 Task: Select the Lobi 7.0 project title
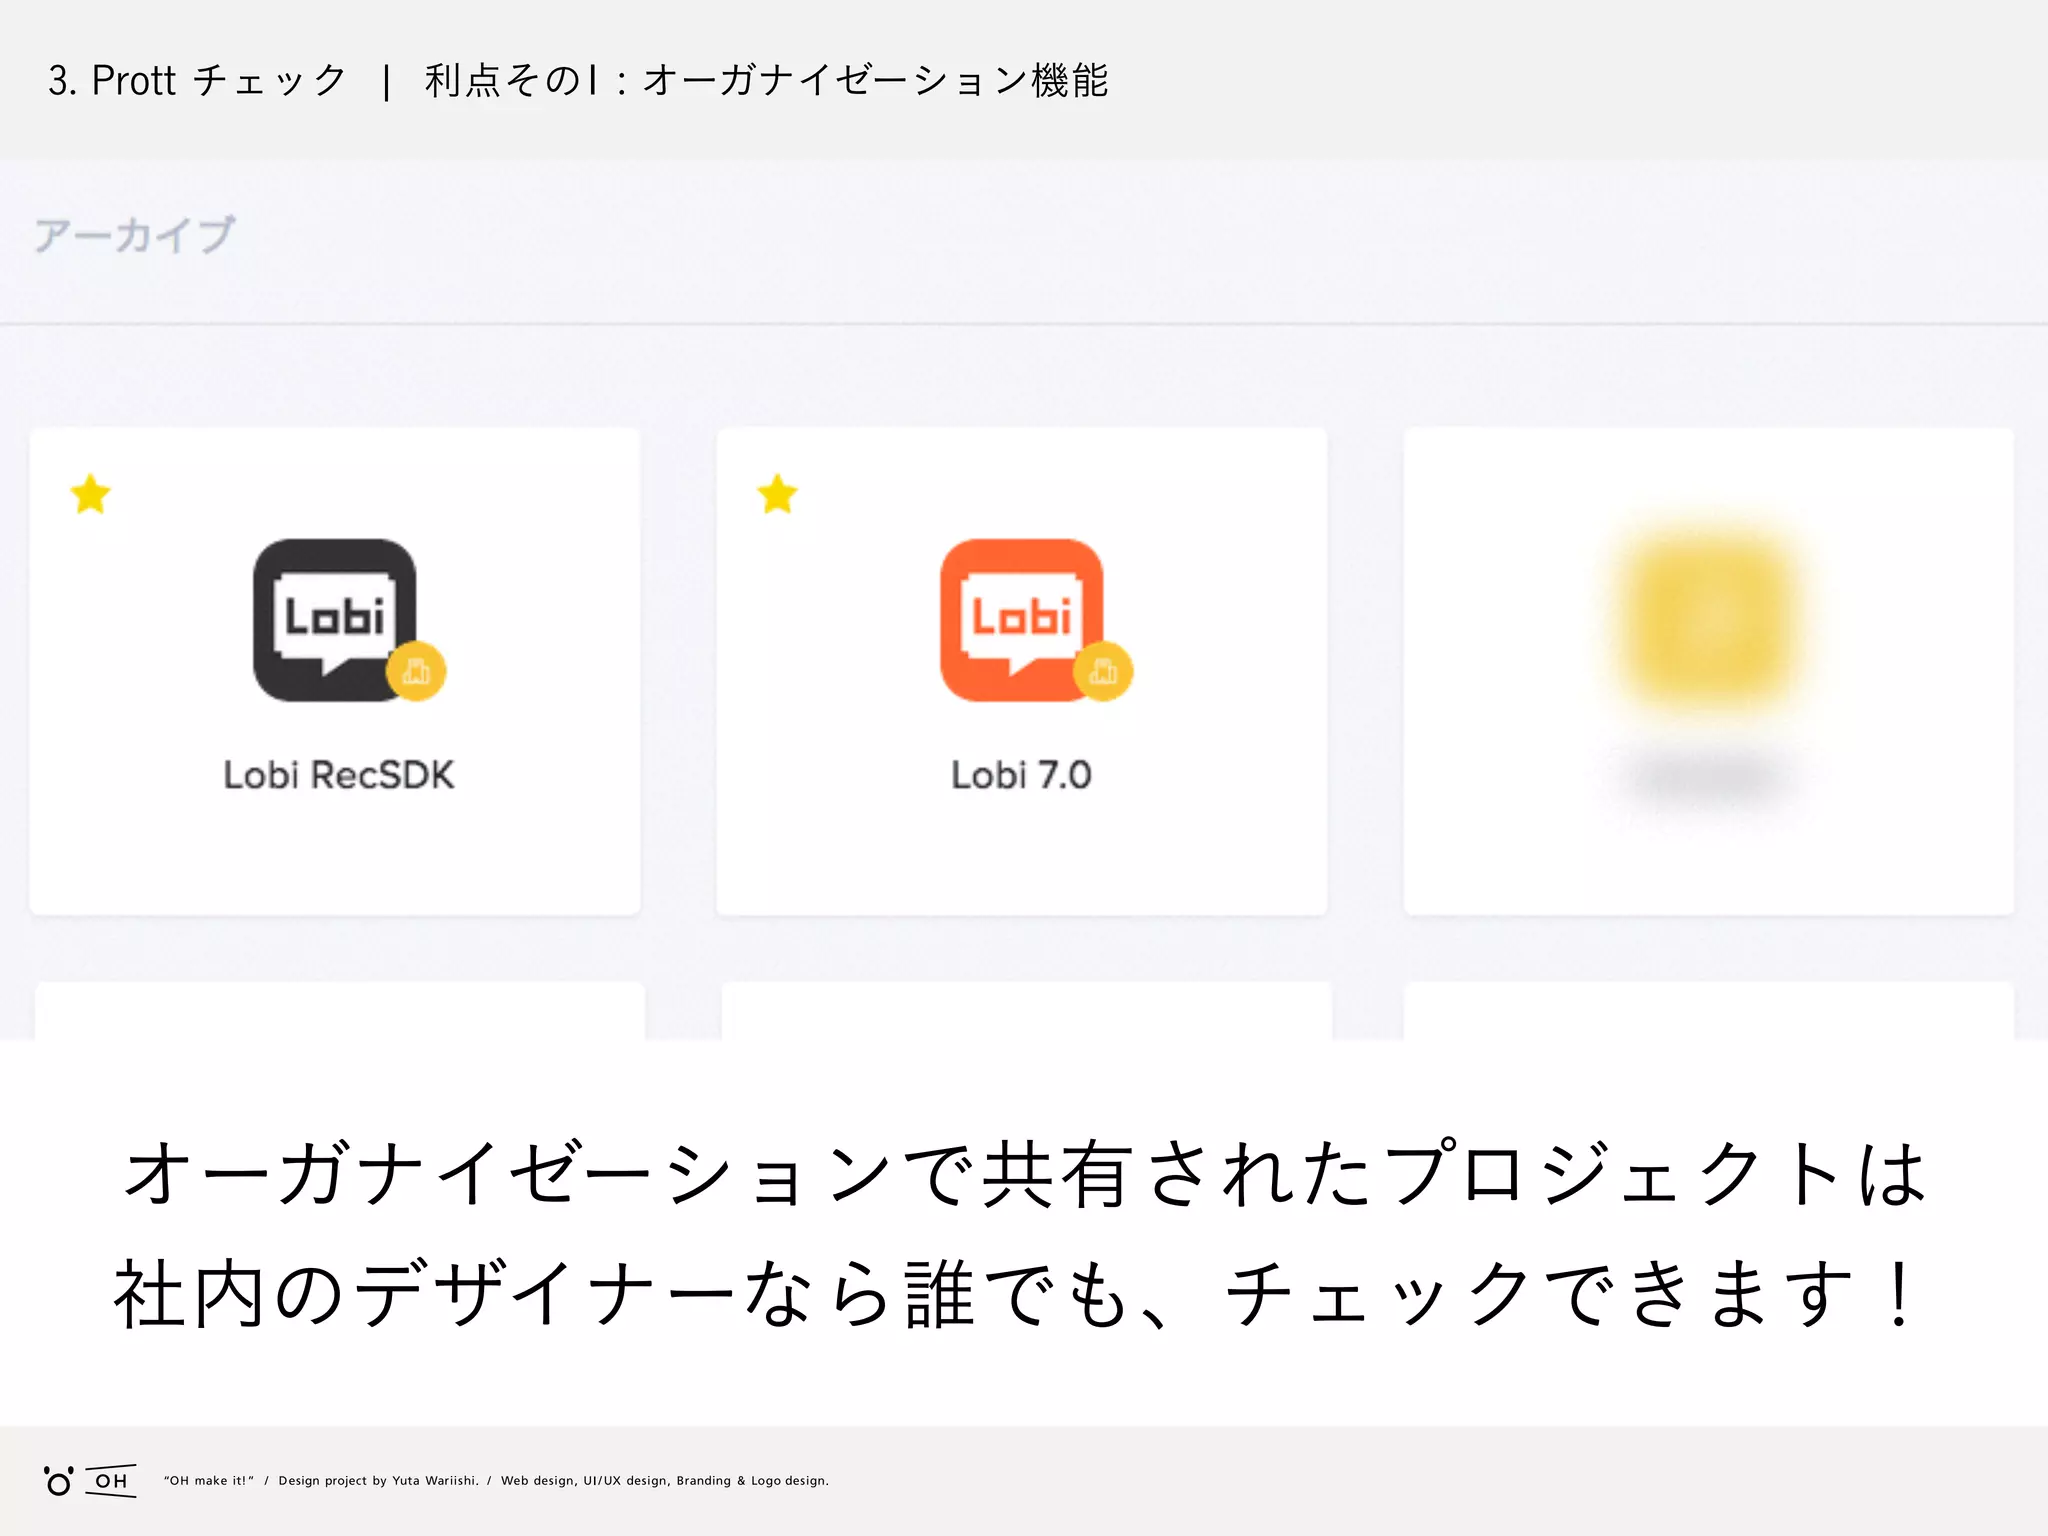pyautogui.click(x=1021, y=775)
